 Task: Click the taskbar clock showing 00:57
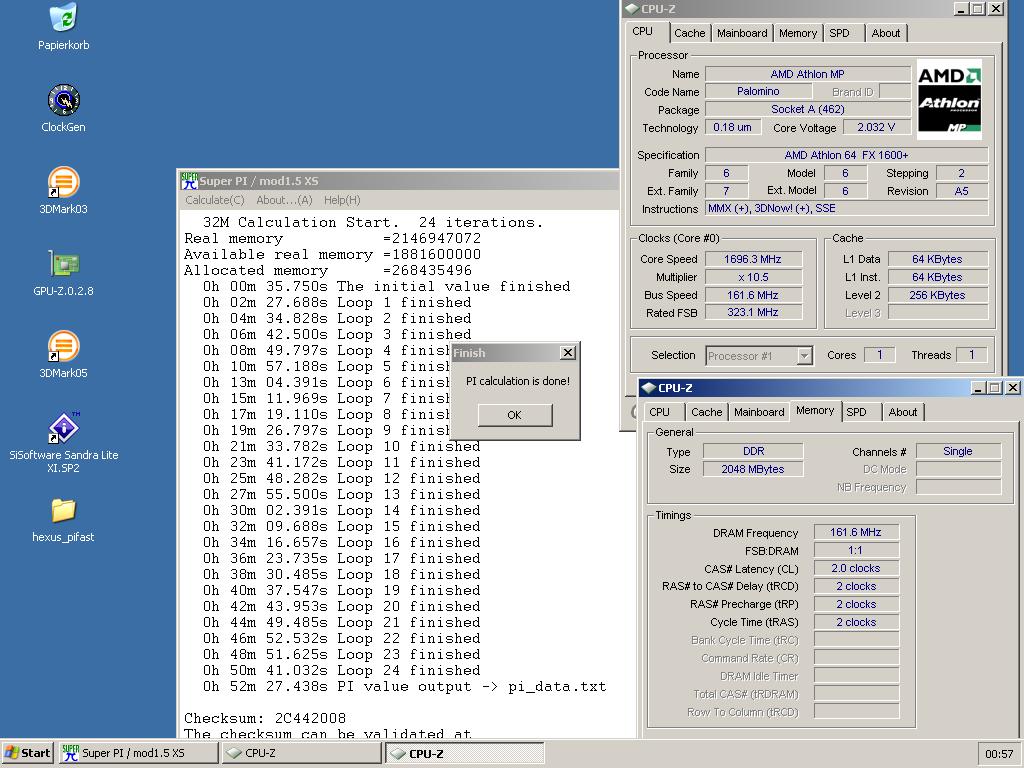pos(999,754)
